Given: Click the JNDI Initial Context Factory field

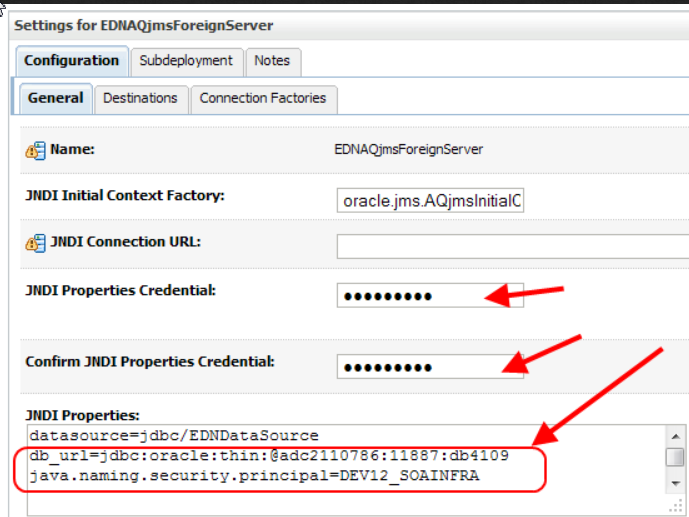Looking at the screenshot, I should [430, 201].
